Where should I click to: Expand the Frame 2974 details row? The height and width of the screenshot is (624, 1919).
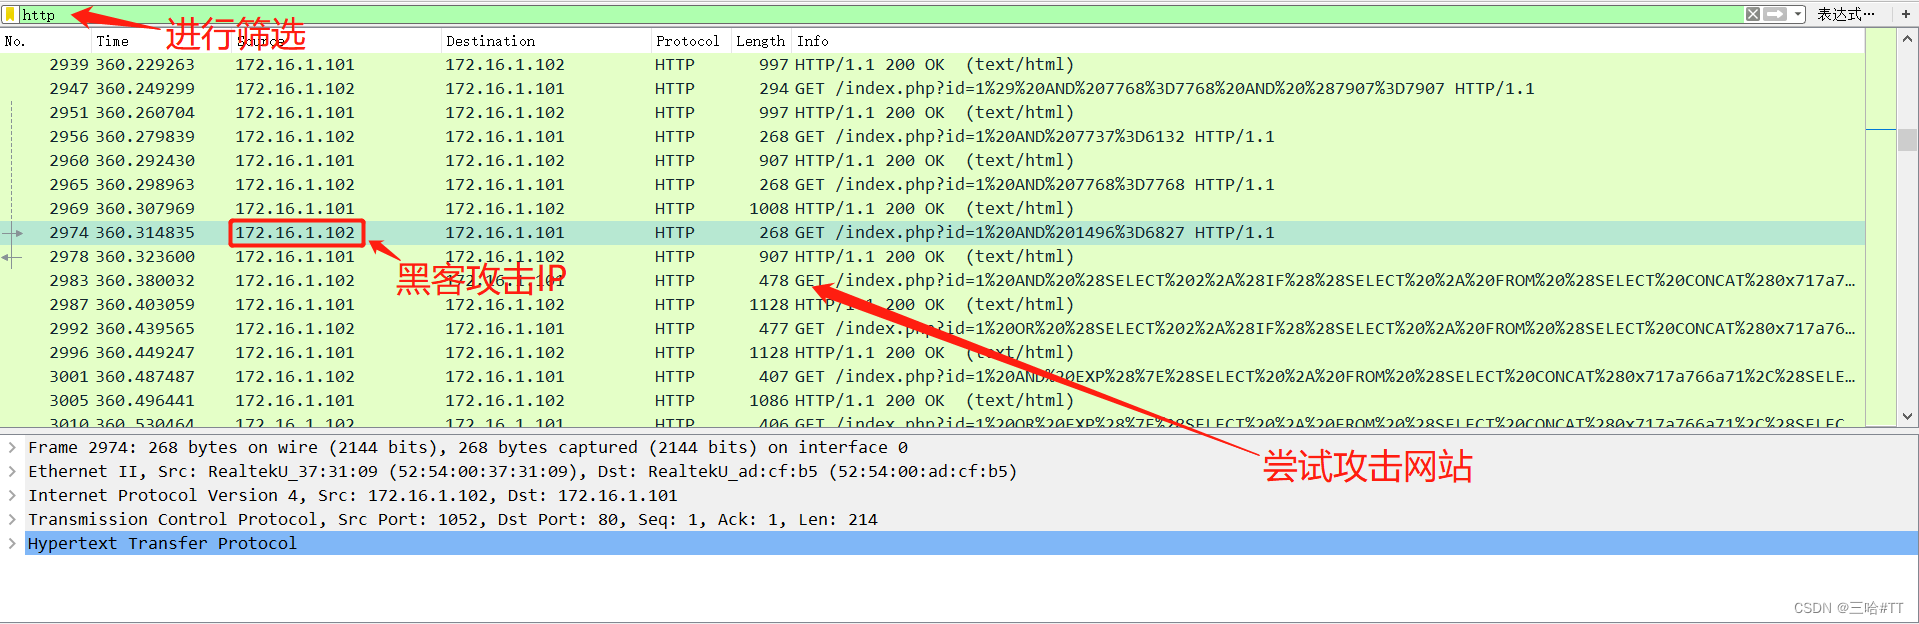click(x=12, y=447)
